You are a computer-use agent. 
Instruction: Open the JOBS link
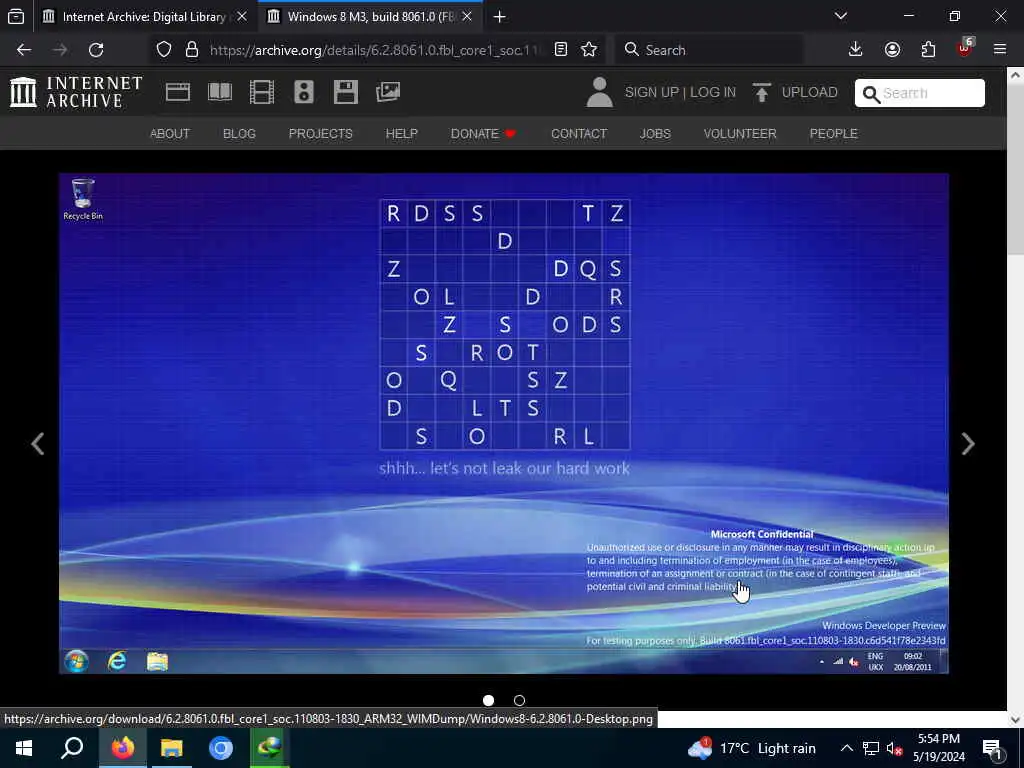point(655,134)
